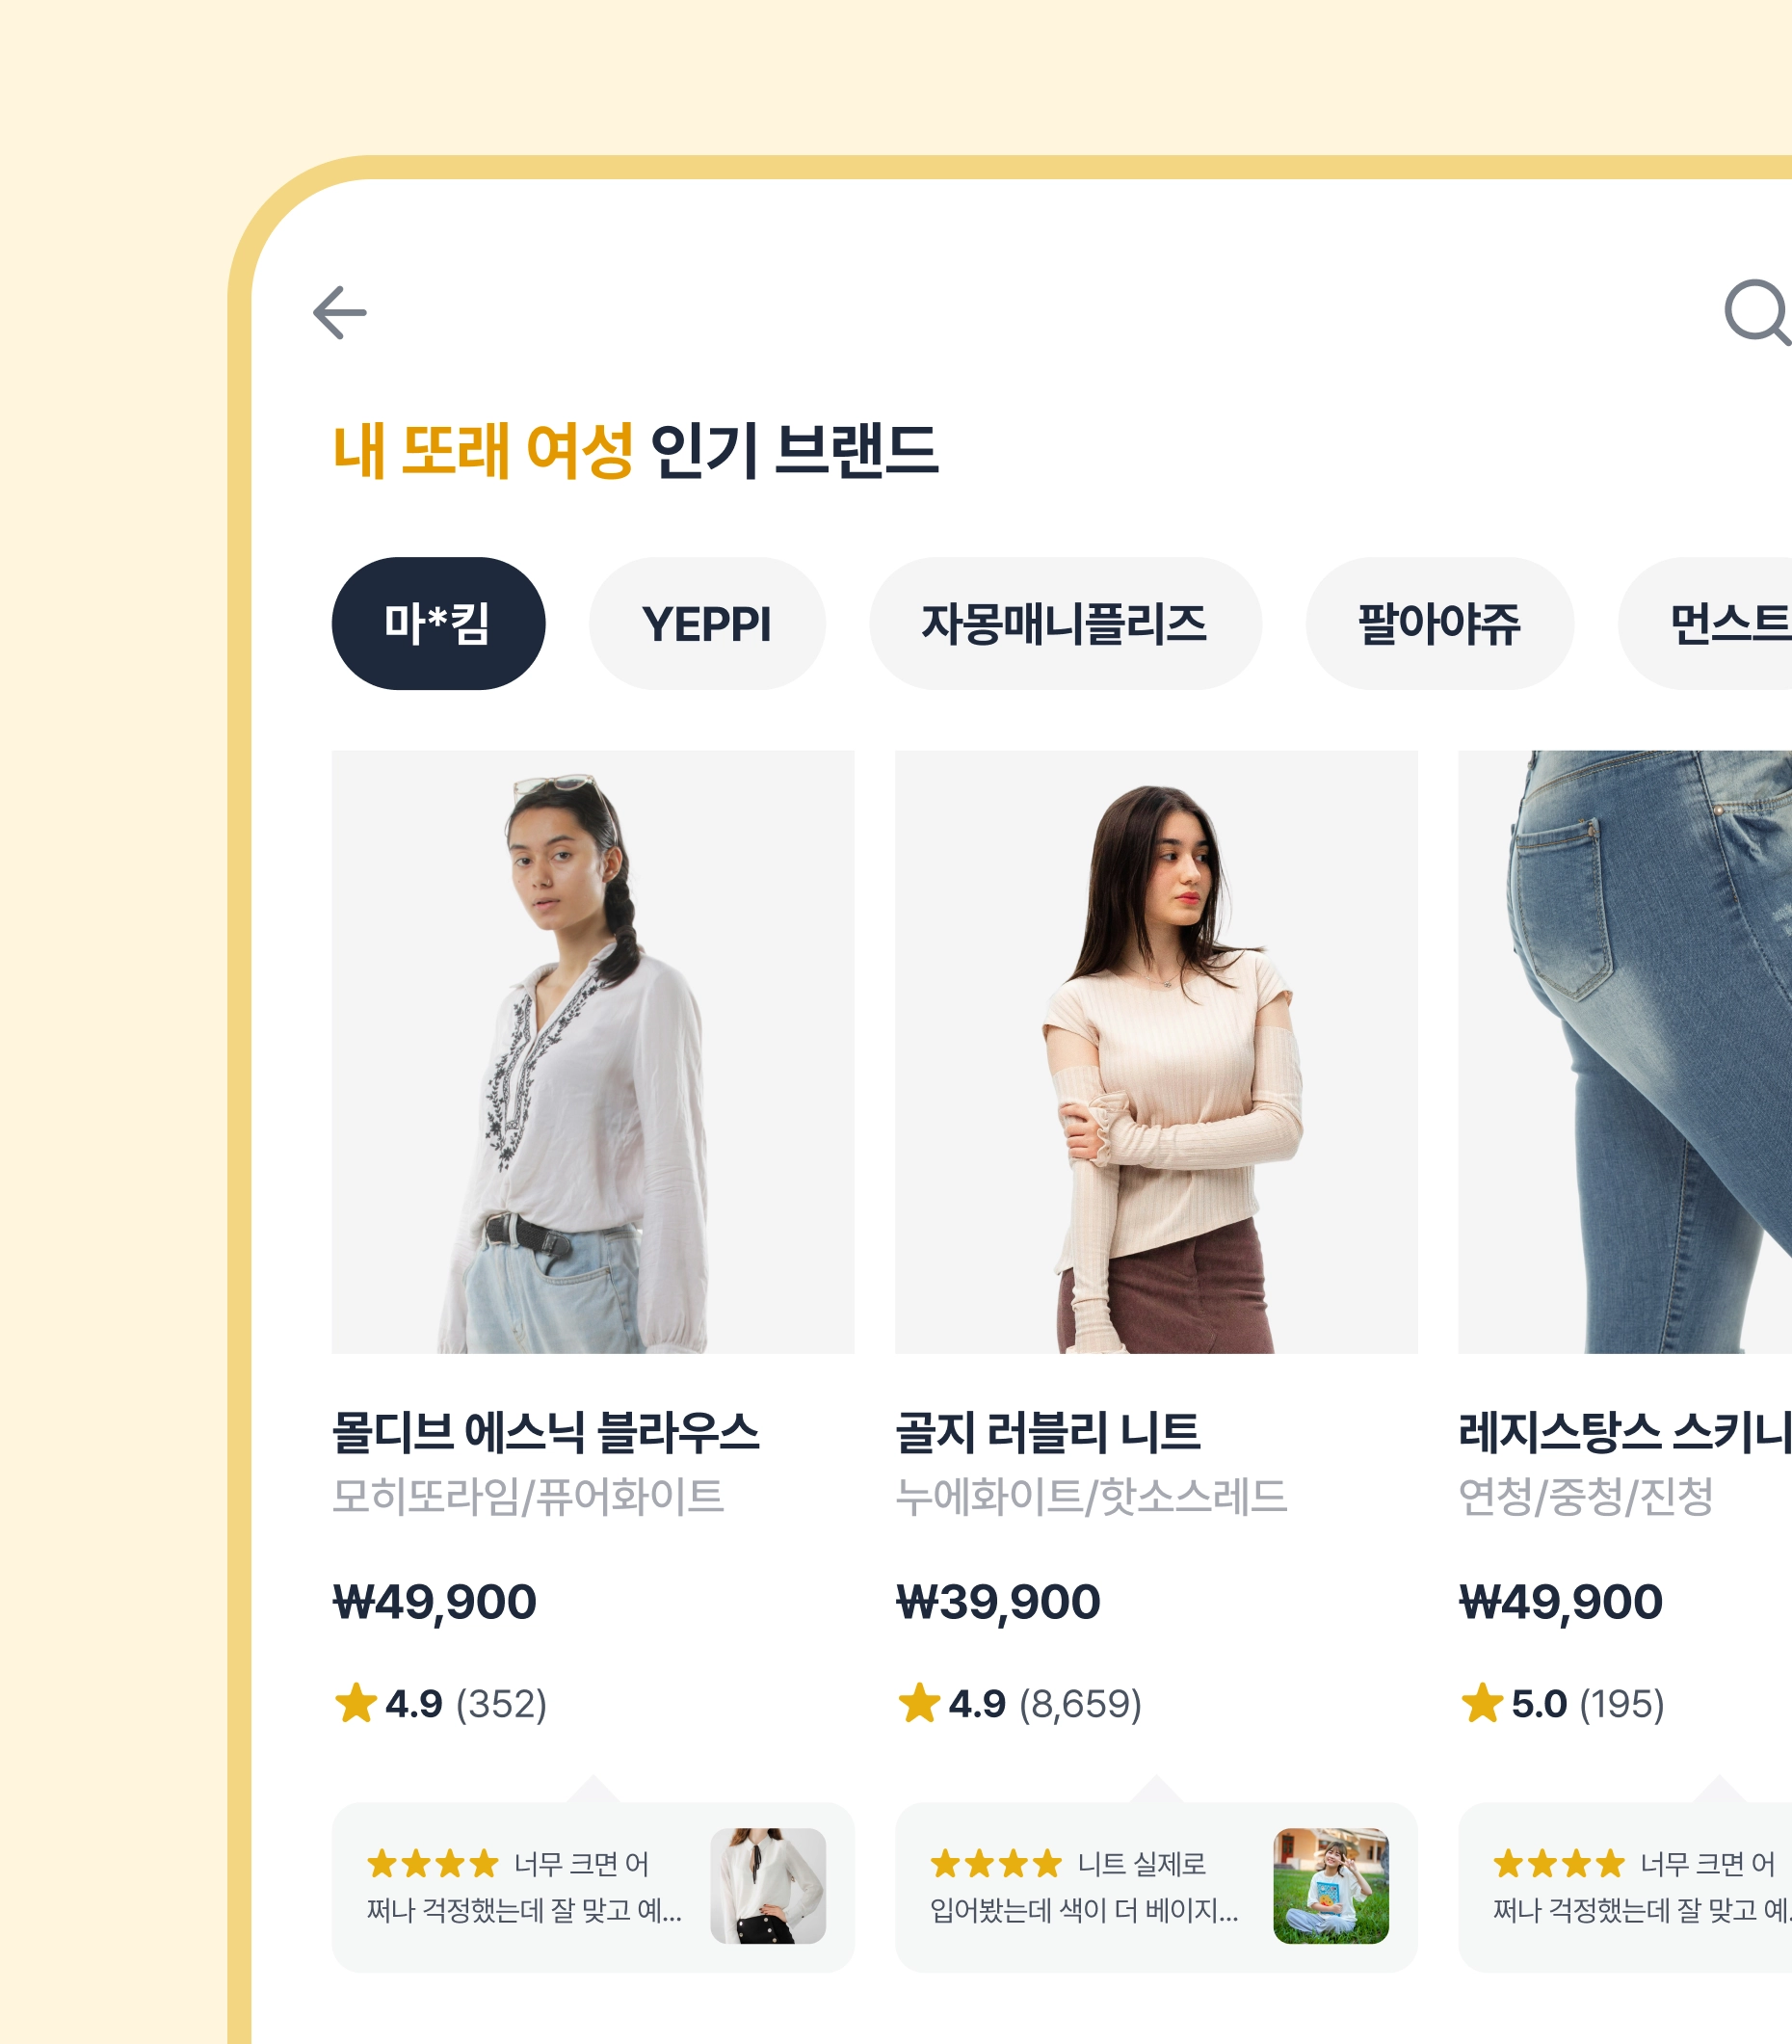Open the 골지 러블리 니트 product photo
Image resolution: width=1792 pixels, height=2044 pixels.
(1156, 1052)
